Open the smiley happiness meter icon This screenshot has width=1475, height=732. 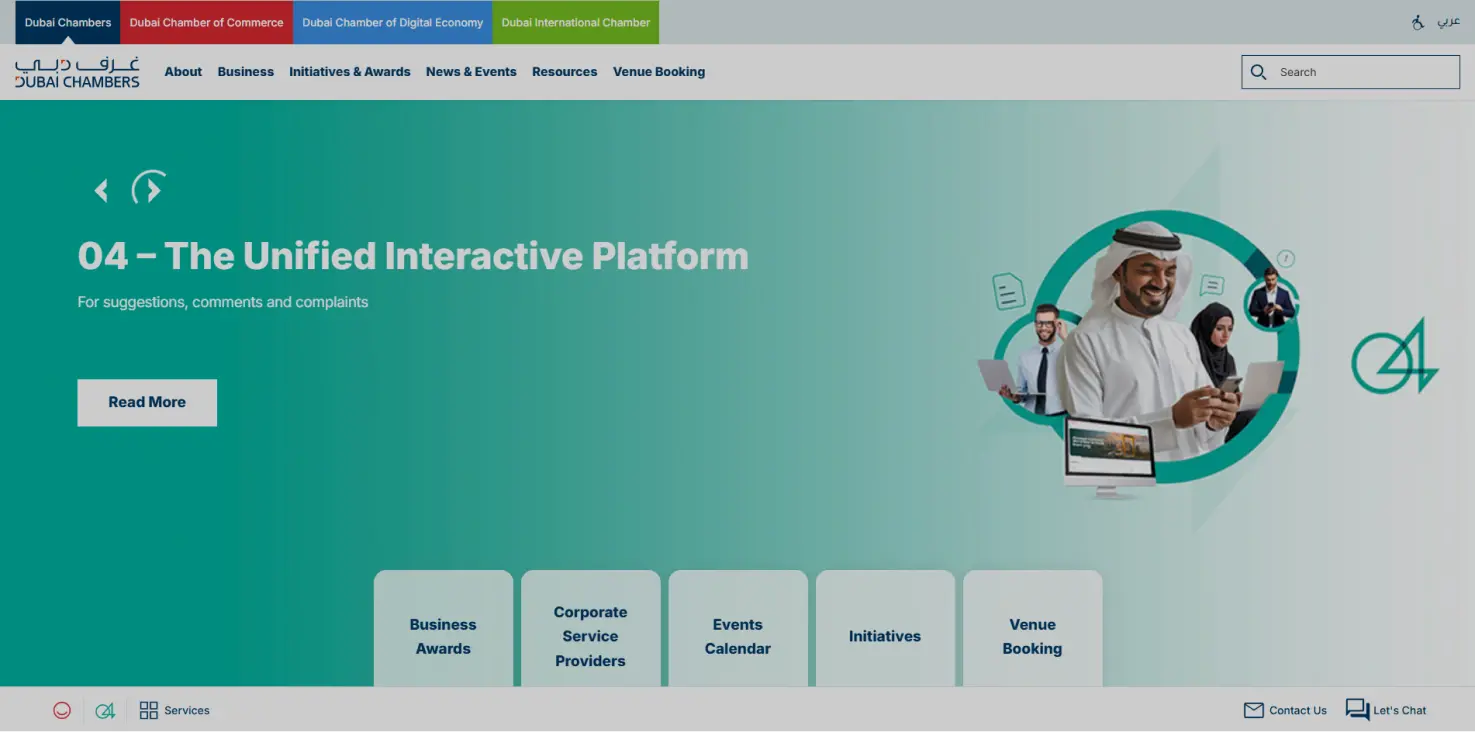coord(62,711)
